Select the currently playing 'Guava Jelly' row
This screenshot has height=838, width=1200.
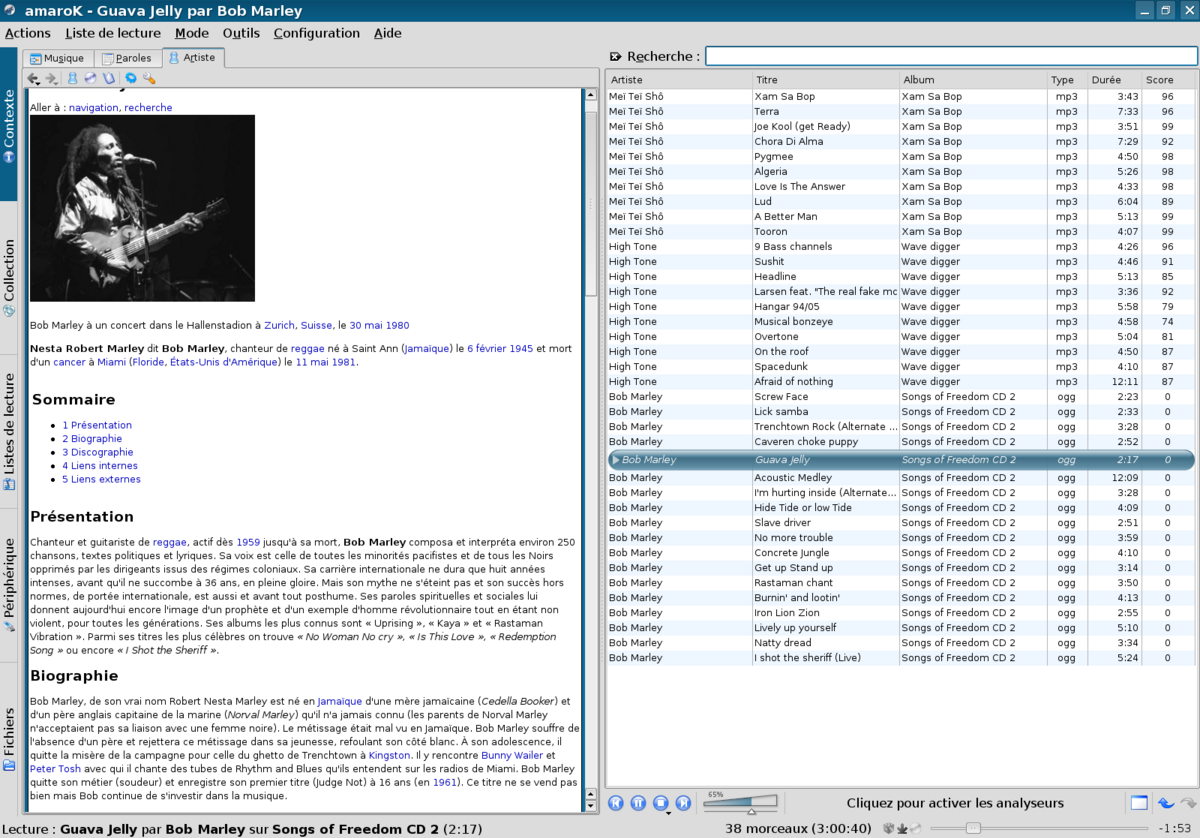coord(900,460)
